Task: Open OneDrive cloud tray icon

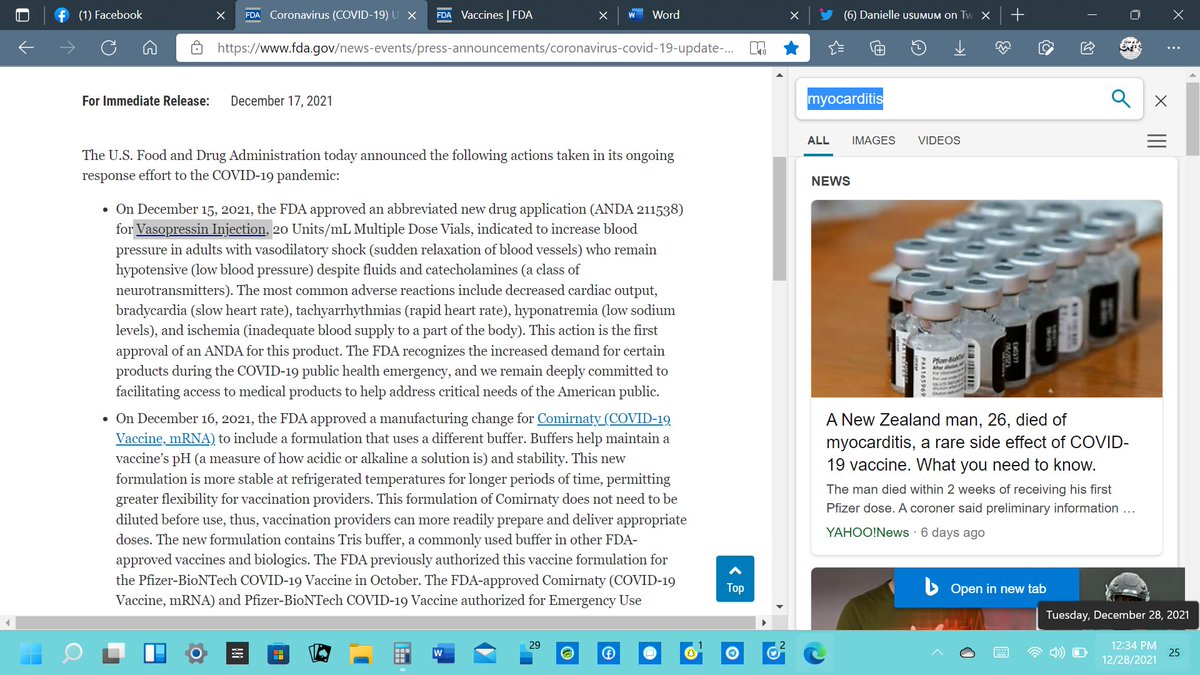Action: click(968, 653)
